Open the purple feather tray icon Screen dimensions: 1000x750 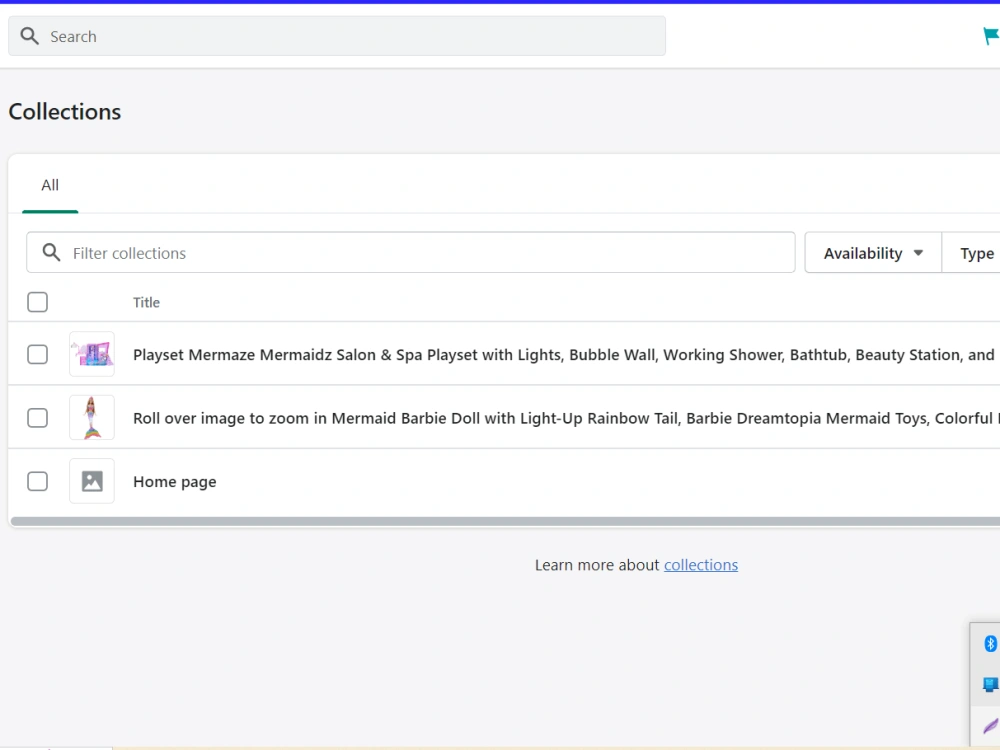(x=991, y=726)
